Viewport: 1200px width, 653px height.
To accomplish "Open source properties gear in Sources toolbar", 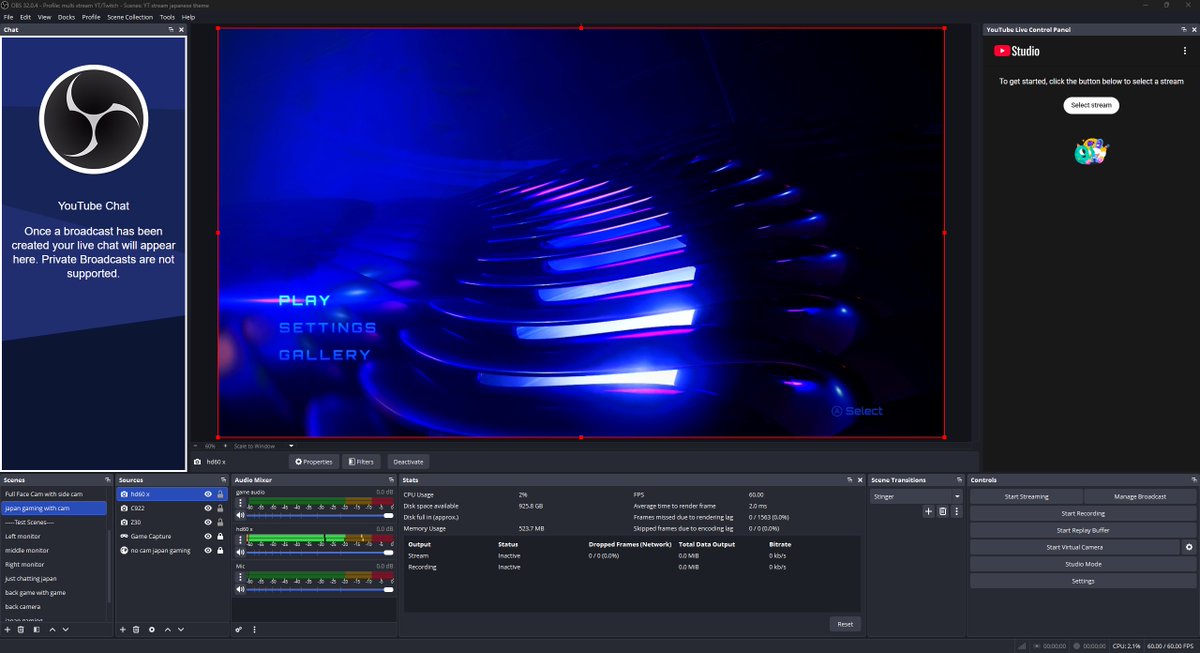I will [x=151, y=629].
